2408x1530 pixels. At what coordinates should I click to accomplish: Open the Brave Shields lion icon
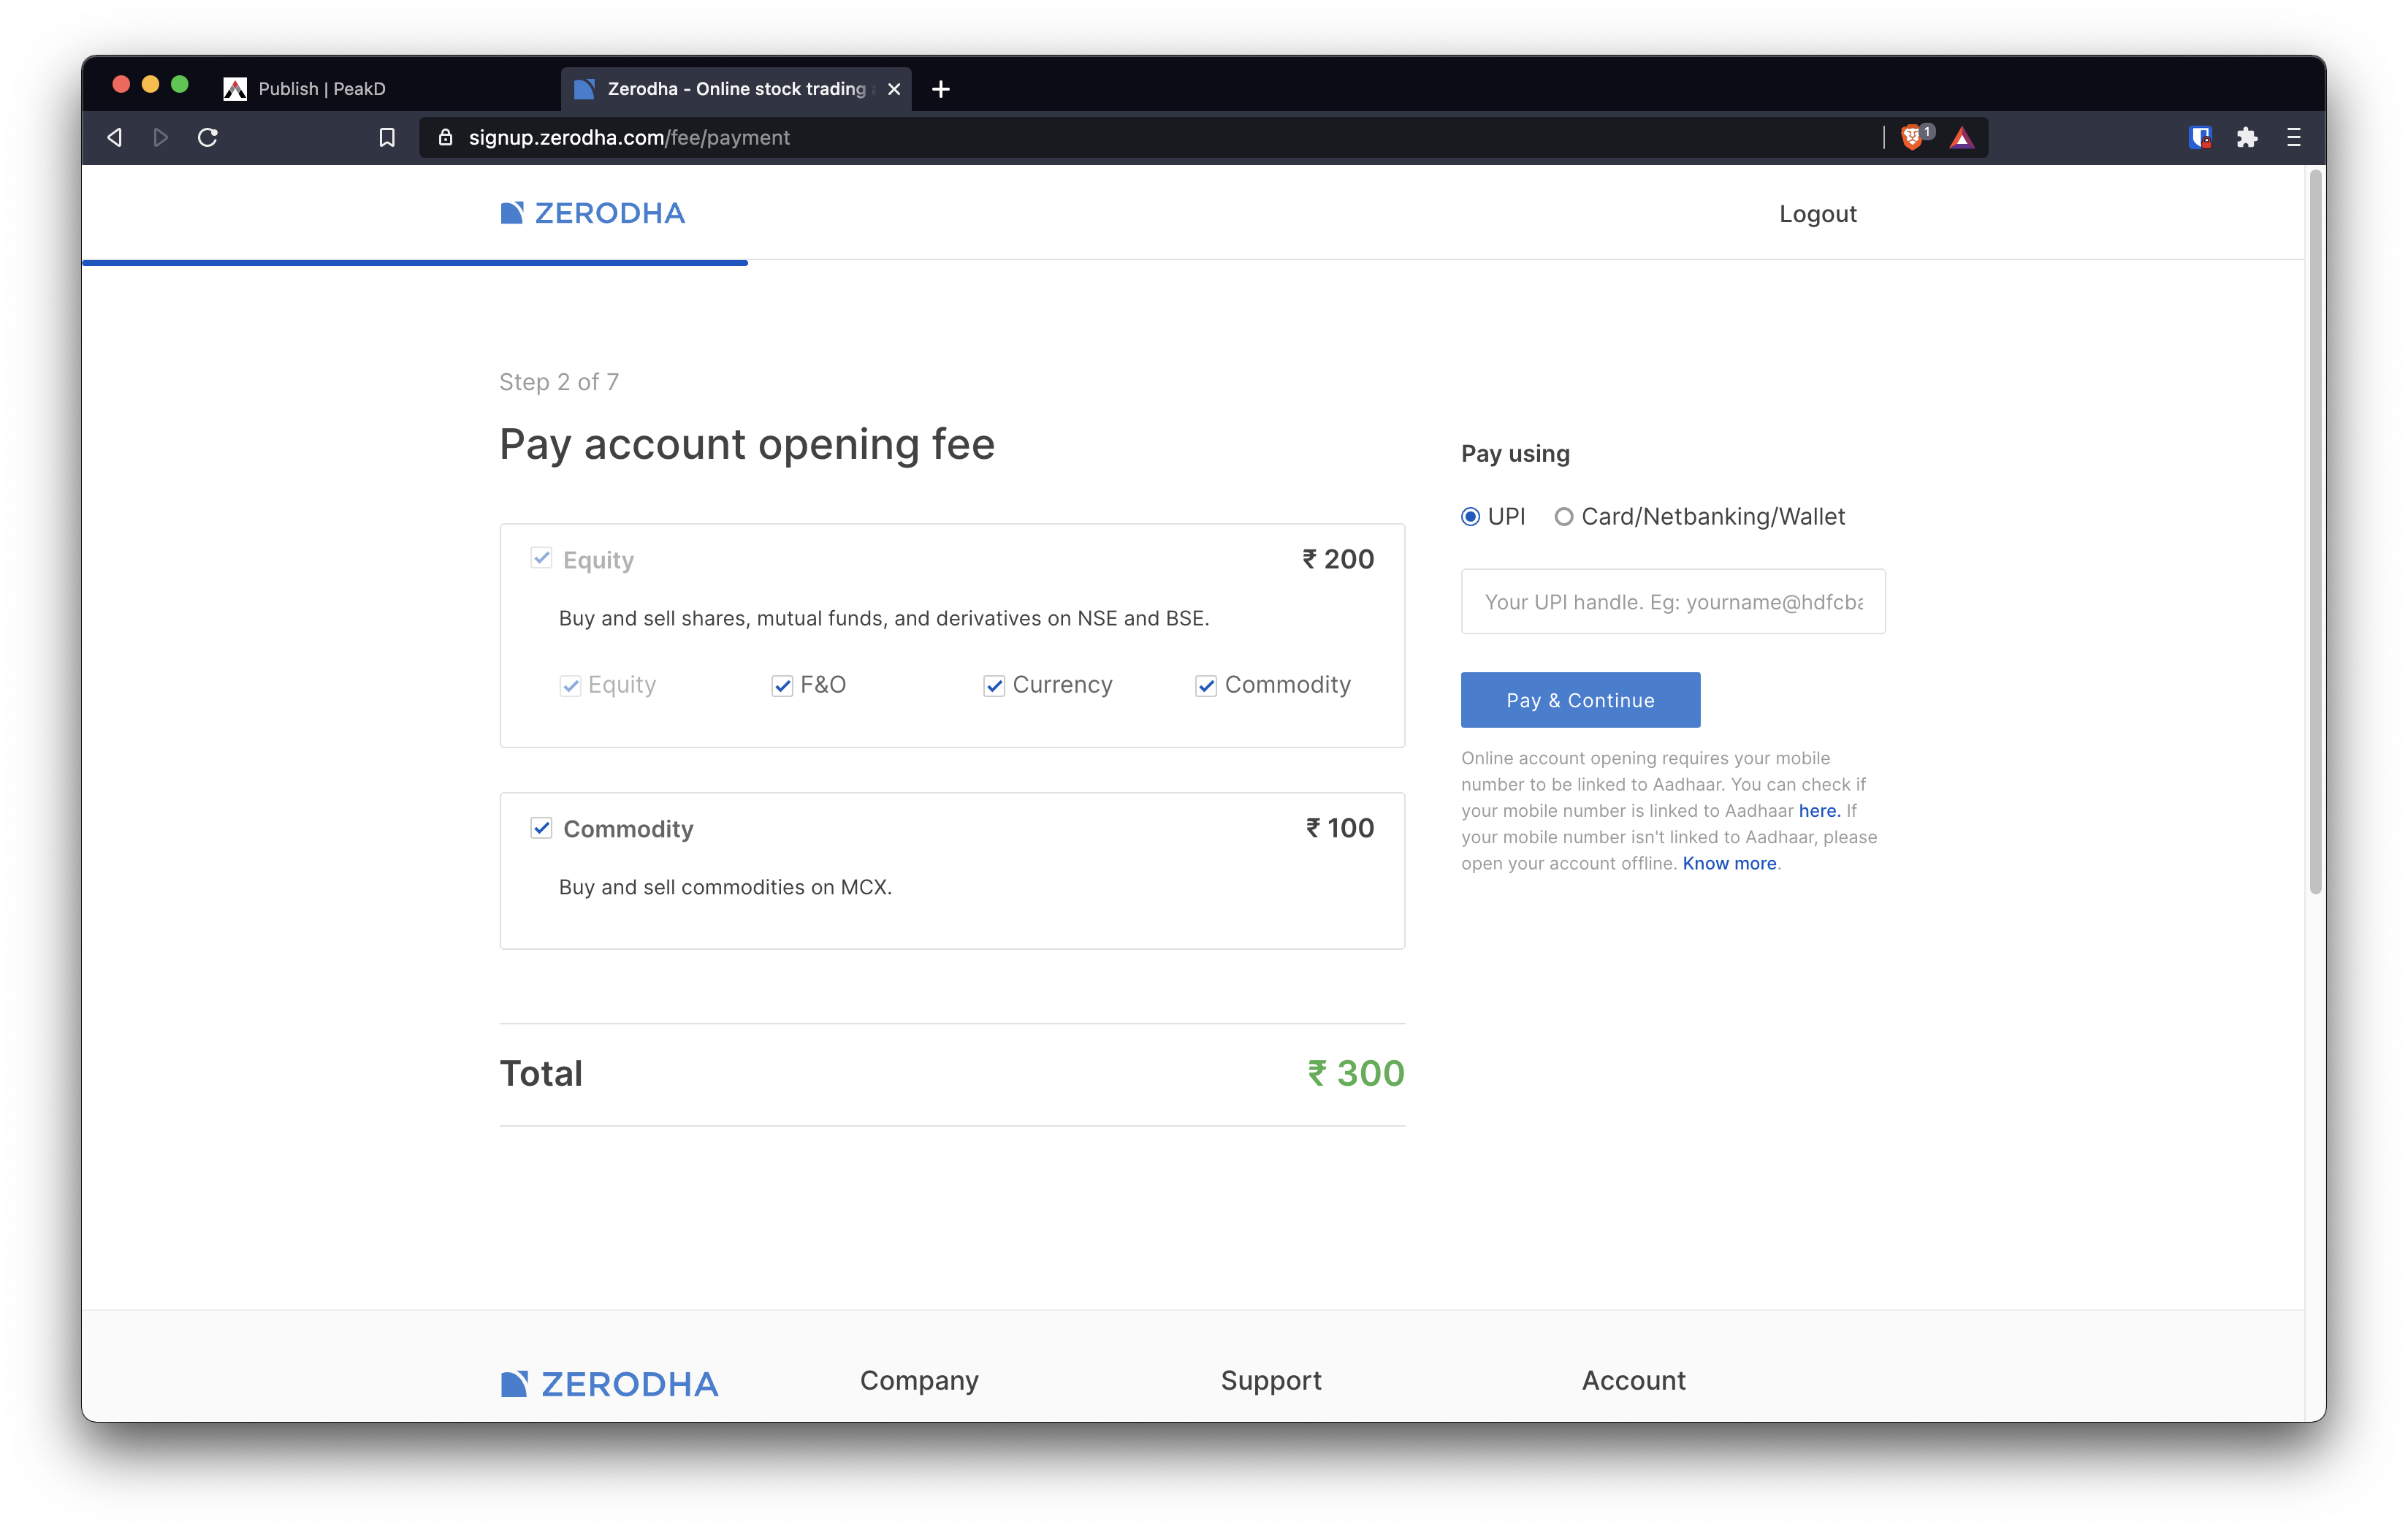[x=1912, y=137]
